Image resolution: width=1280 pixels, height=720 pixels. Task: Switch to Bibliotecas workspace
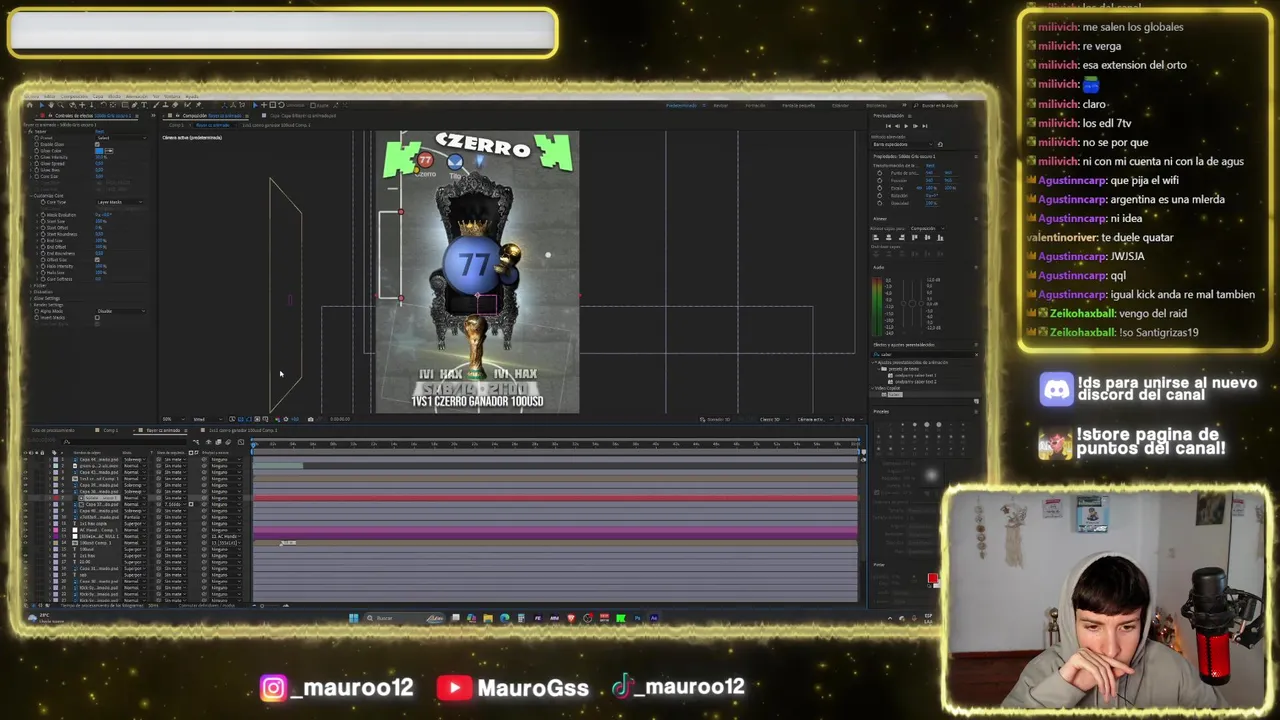877,105
